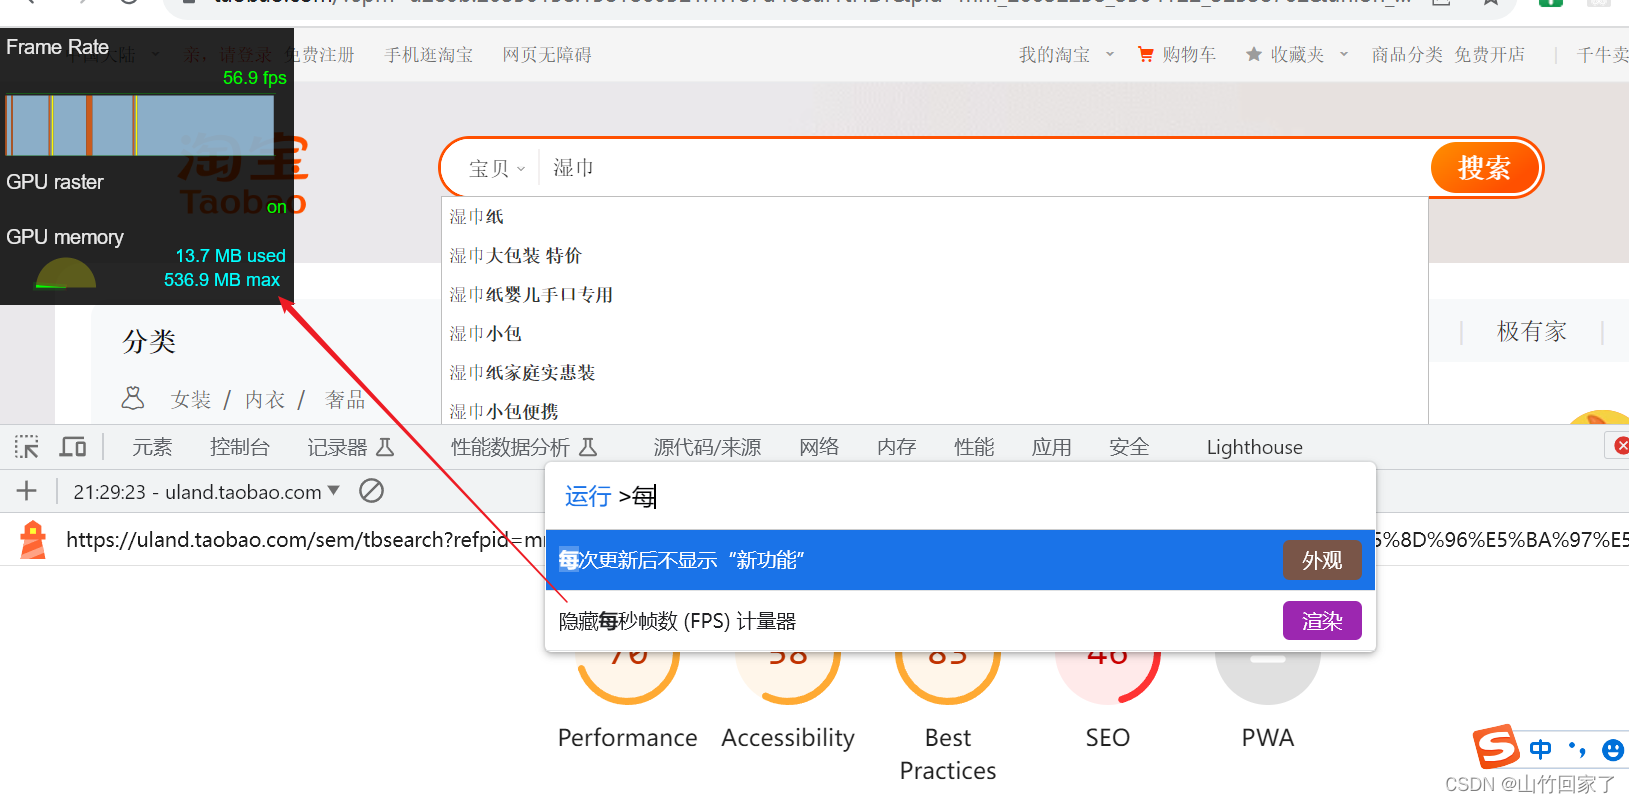Click the shopping cart icon
The image size is (1629, 803).
point(1146,55)
